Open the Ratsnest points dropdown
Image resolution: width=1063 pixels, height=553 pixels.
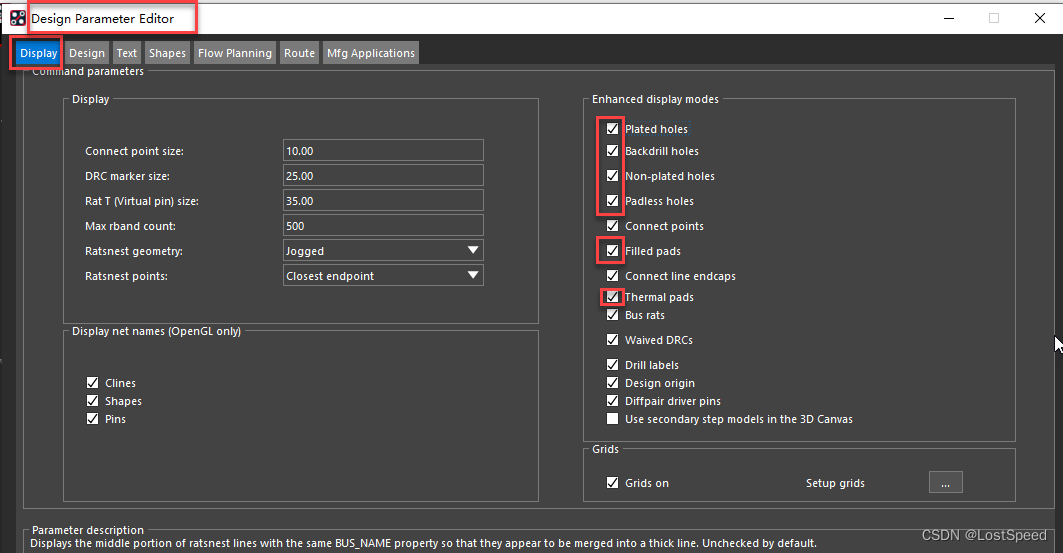point(473,275)
